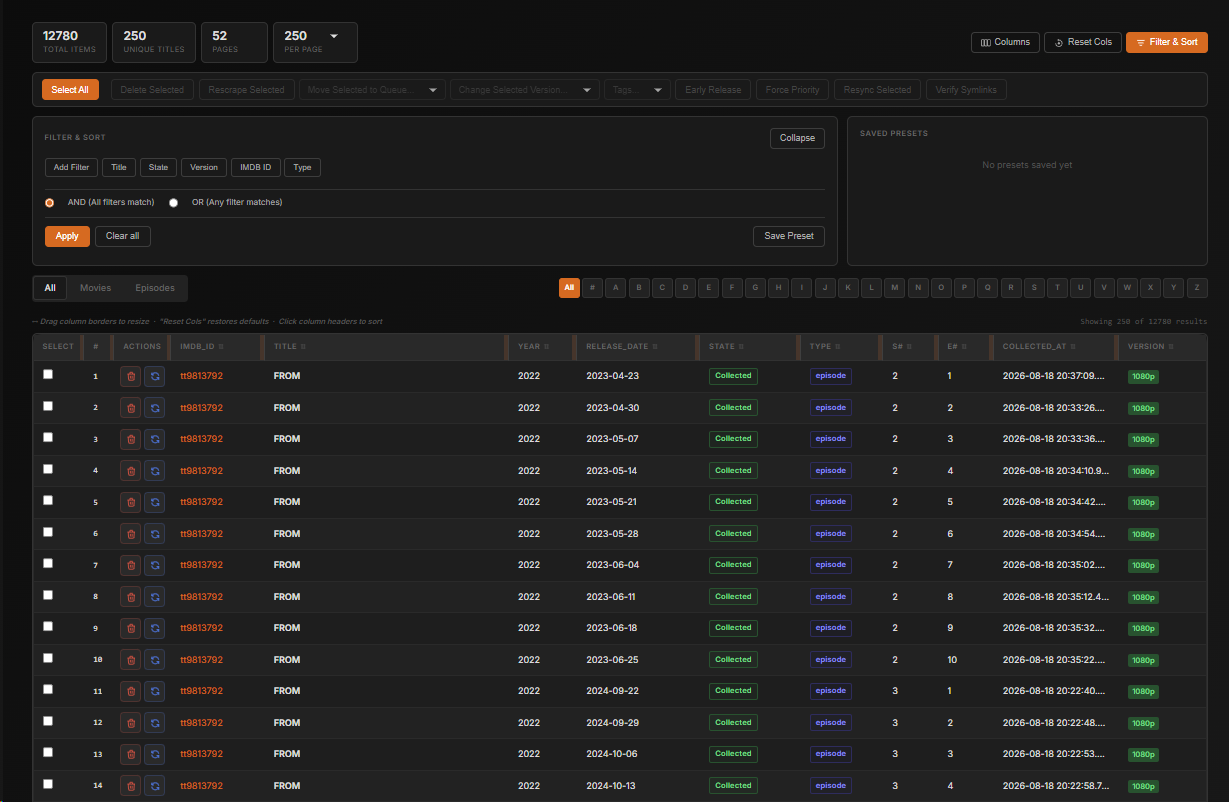The image size is (1229, 802).
Task: Click the refresh icon in row 9
Action: [155, 628]
